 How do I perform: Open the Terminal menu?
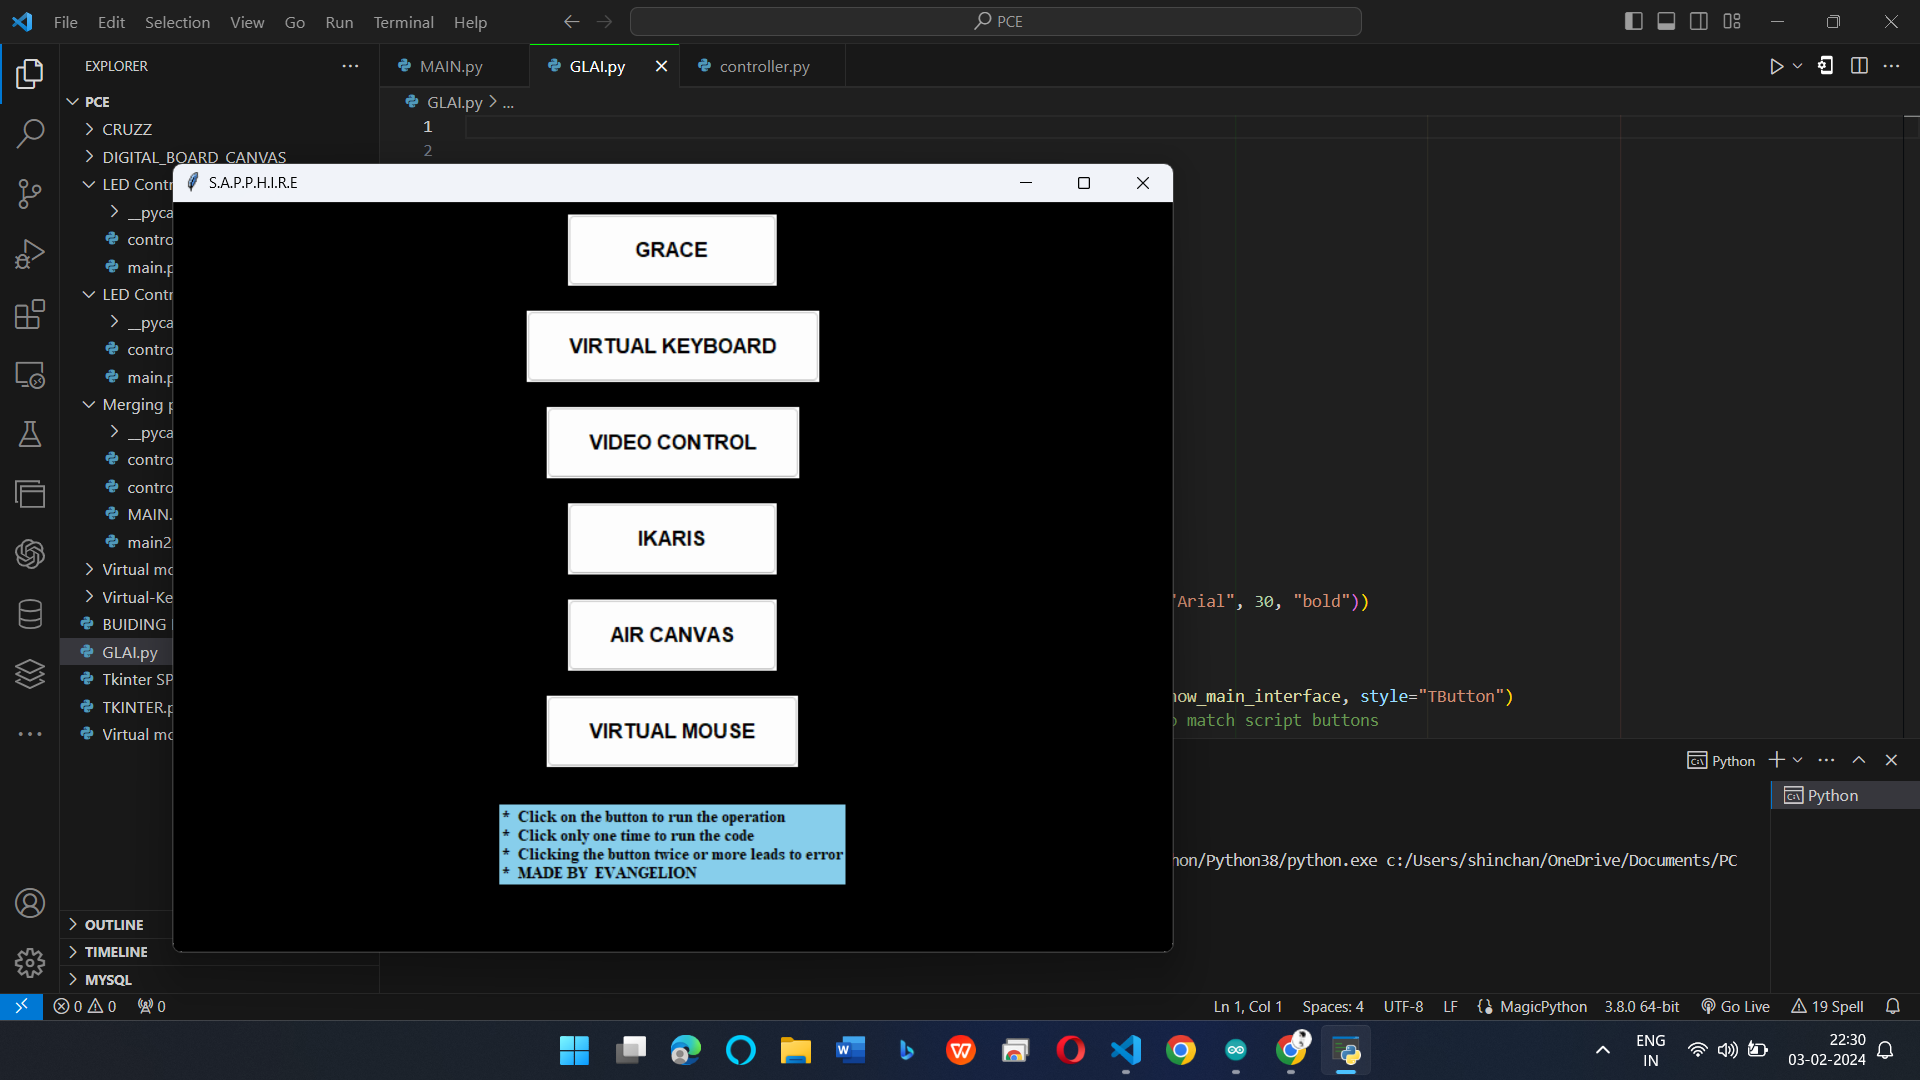tap(403, 22)
